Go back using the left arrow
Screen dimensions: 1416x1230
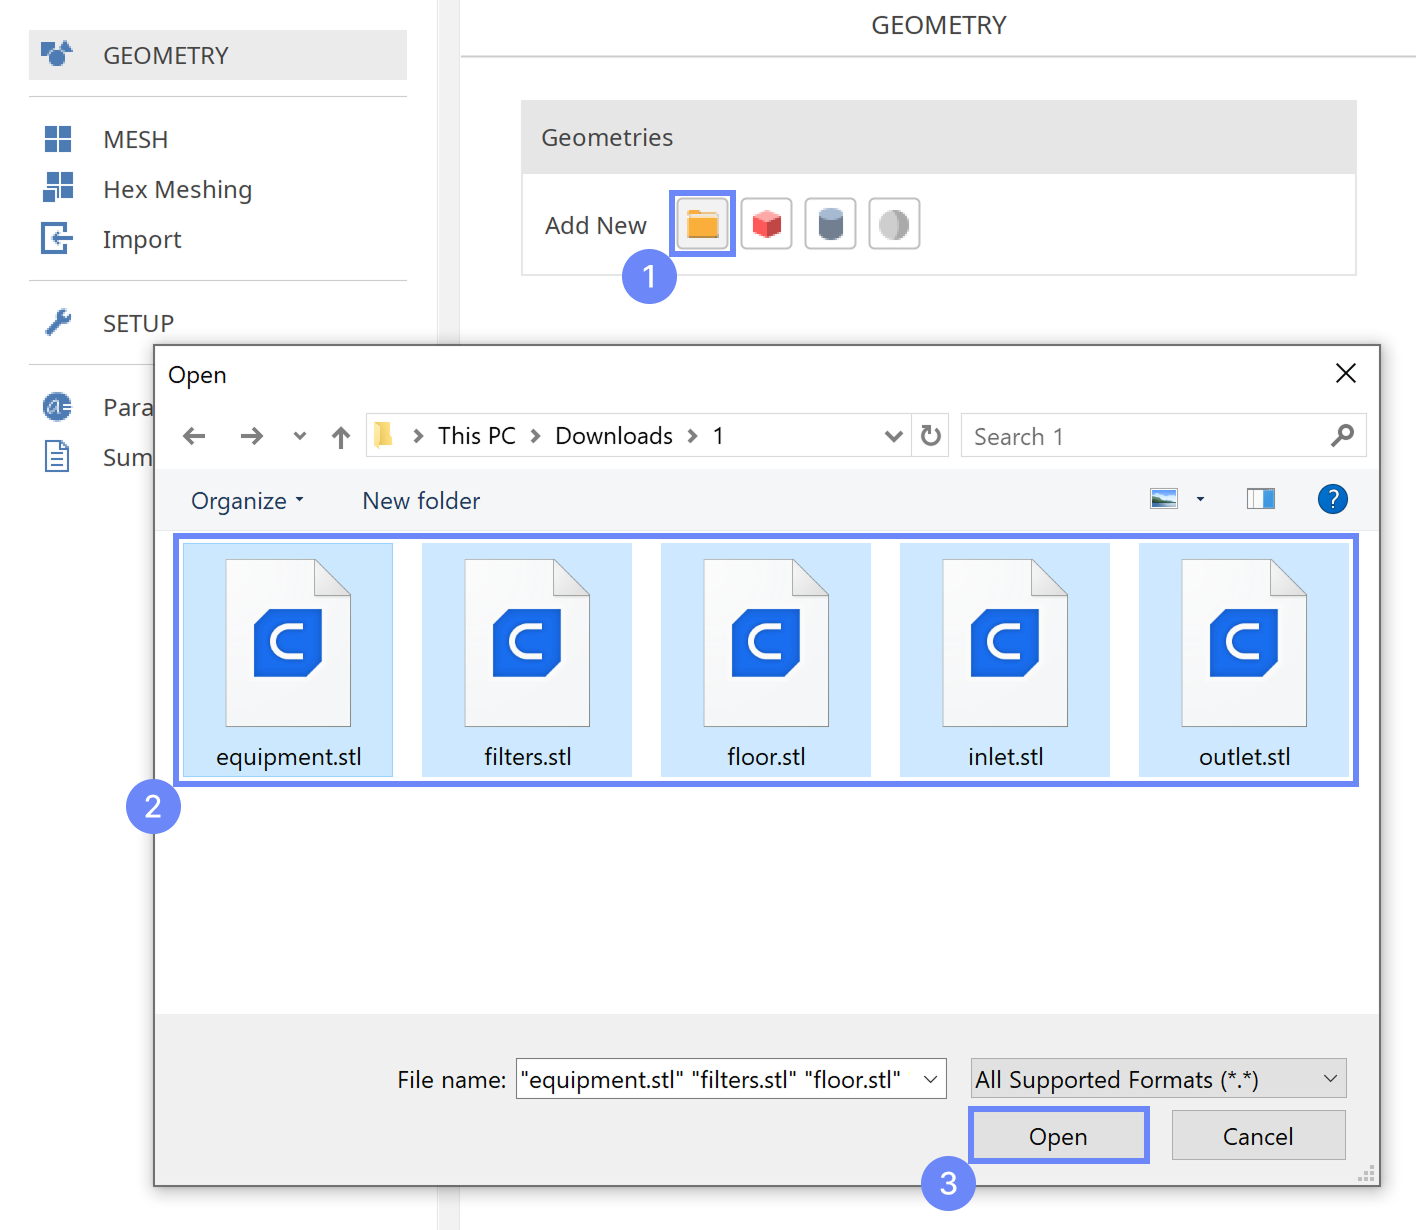[194, 436]
